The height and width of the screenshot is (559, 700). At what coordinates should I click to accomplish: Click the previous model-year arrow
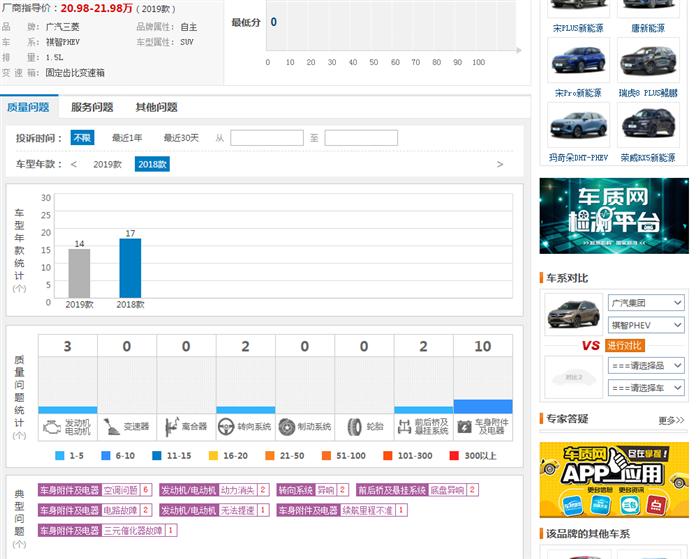74,164
